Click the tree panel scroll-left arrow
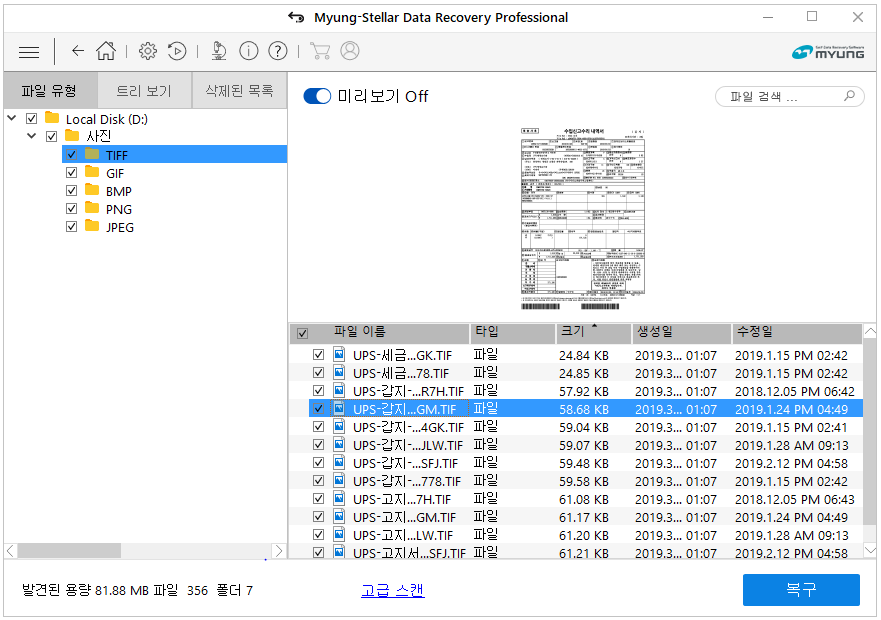The height and width of the screenshot is (620, 881). (11, 550)
